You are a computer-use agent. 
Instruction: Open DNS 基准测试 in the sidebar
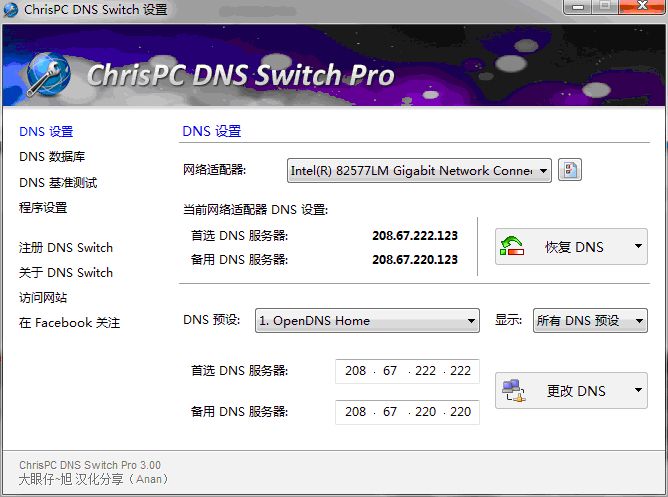(58, 183)
